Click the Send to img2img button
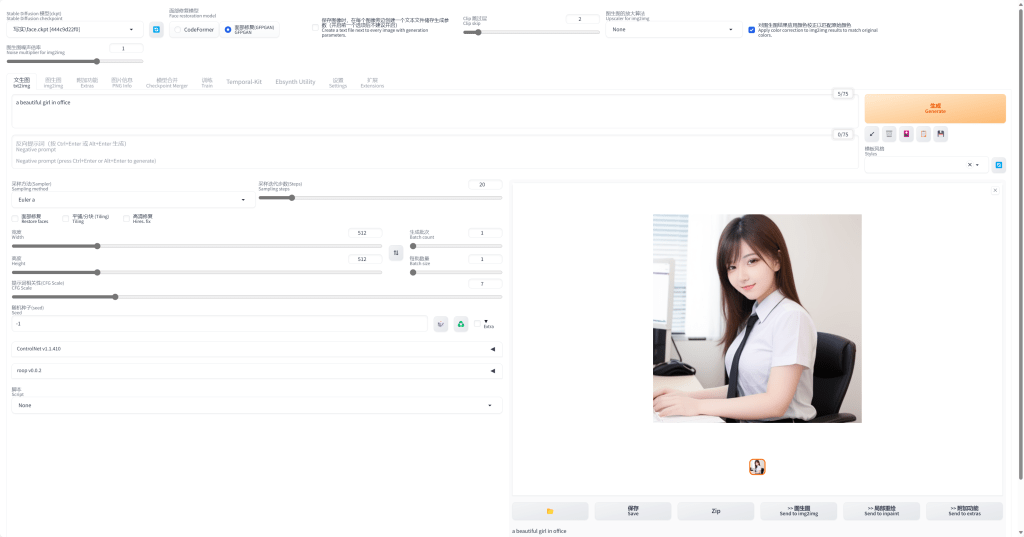Screen dimensions: 1024x537 [x=798, y=511]
